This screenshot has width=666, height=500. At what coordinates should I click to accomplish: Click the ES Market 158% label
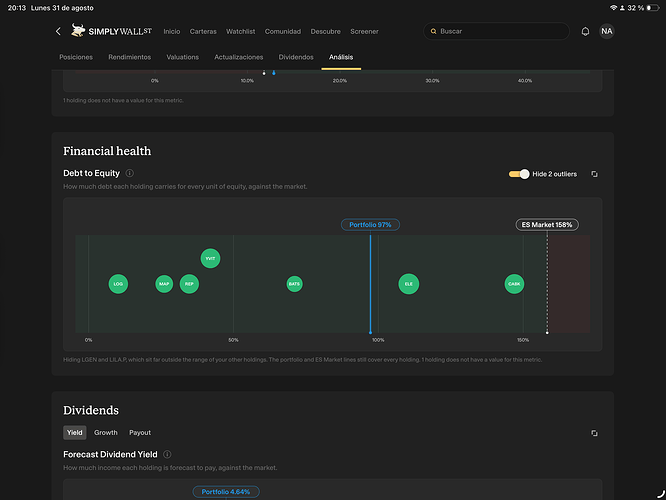(x=547, y=225)
